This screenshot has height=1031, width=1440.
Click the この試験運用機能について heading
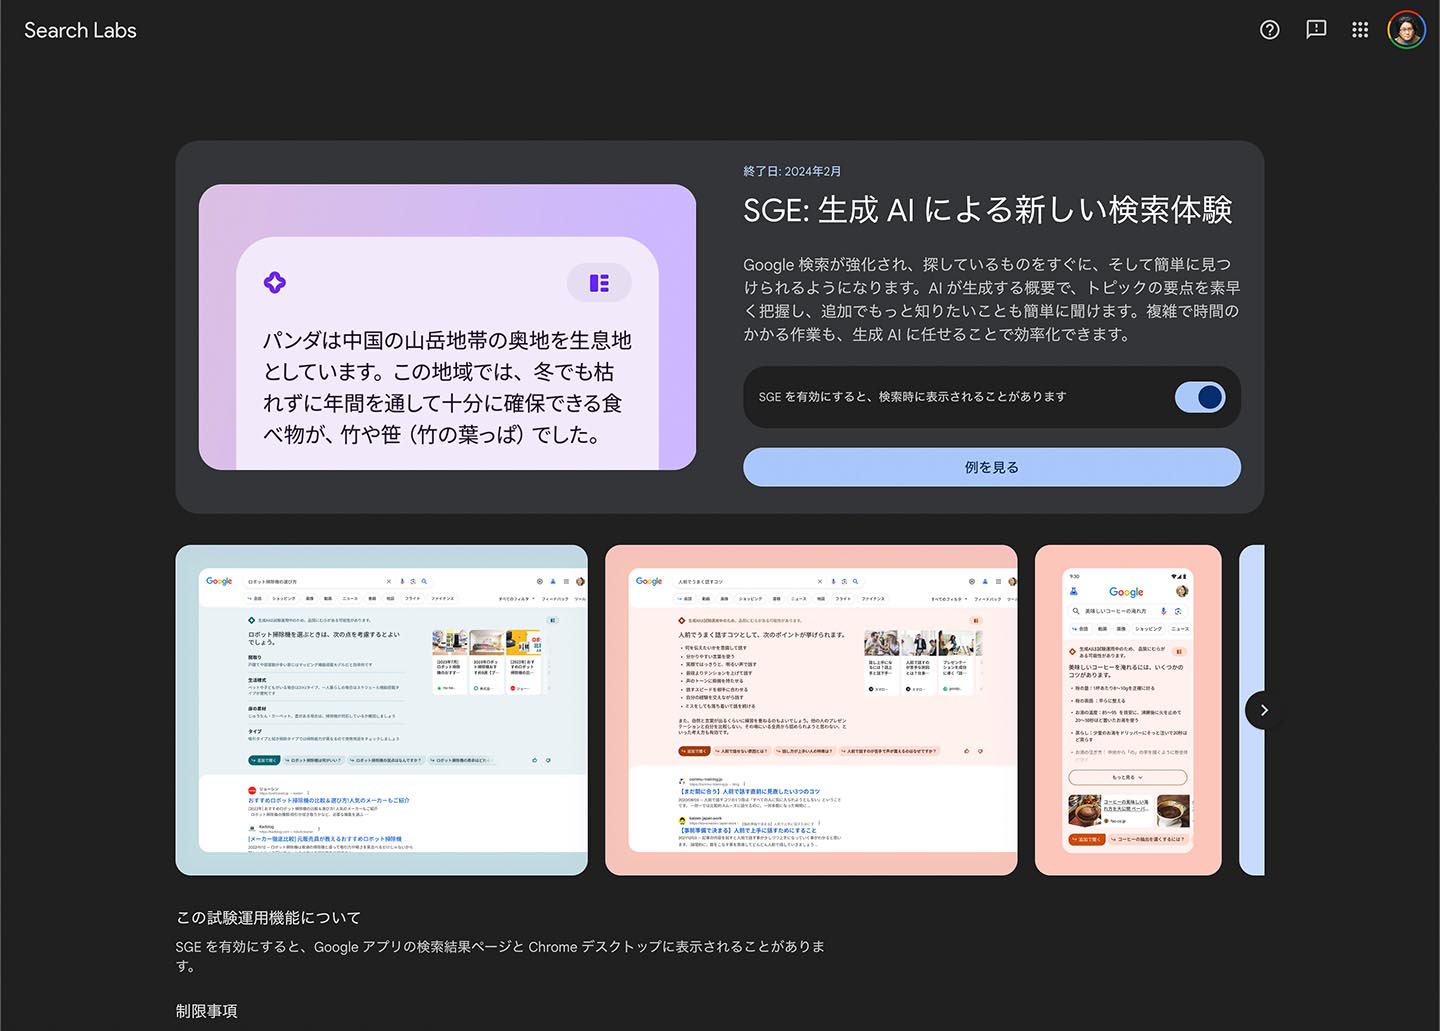[x=268, y=917]
